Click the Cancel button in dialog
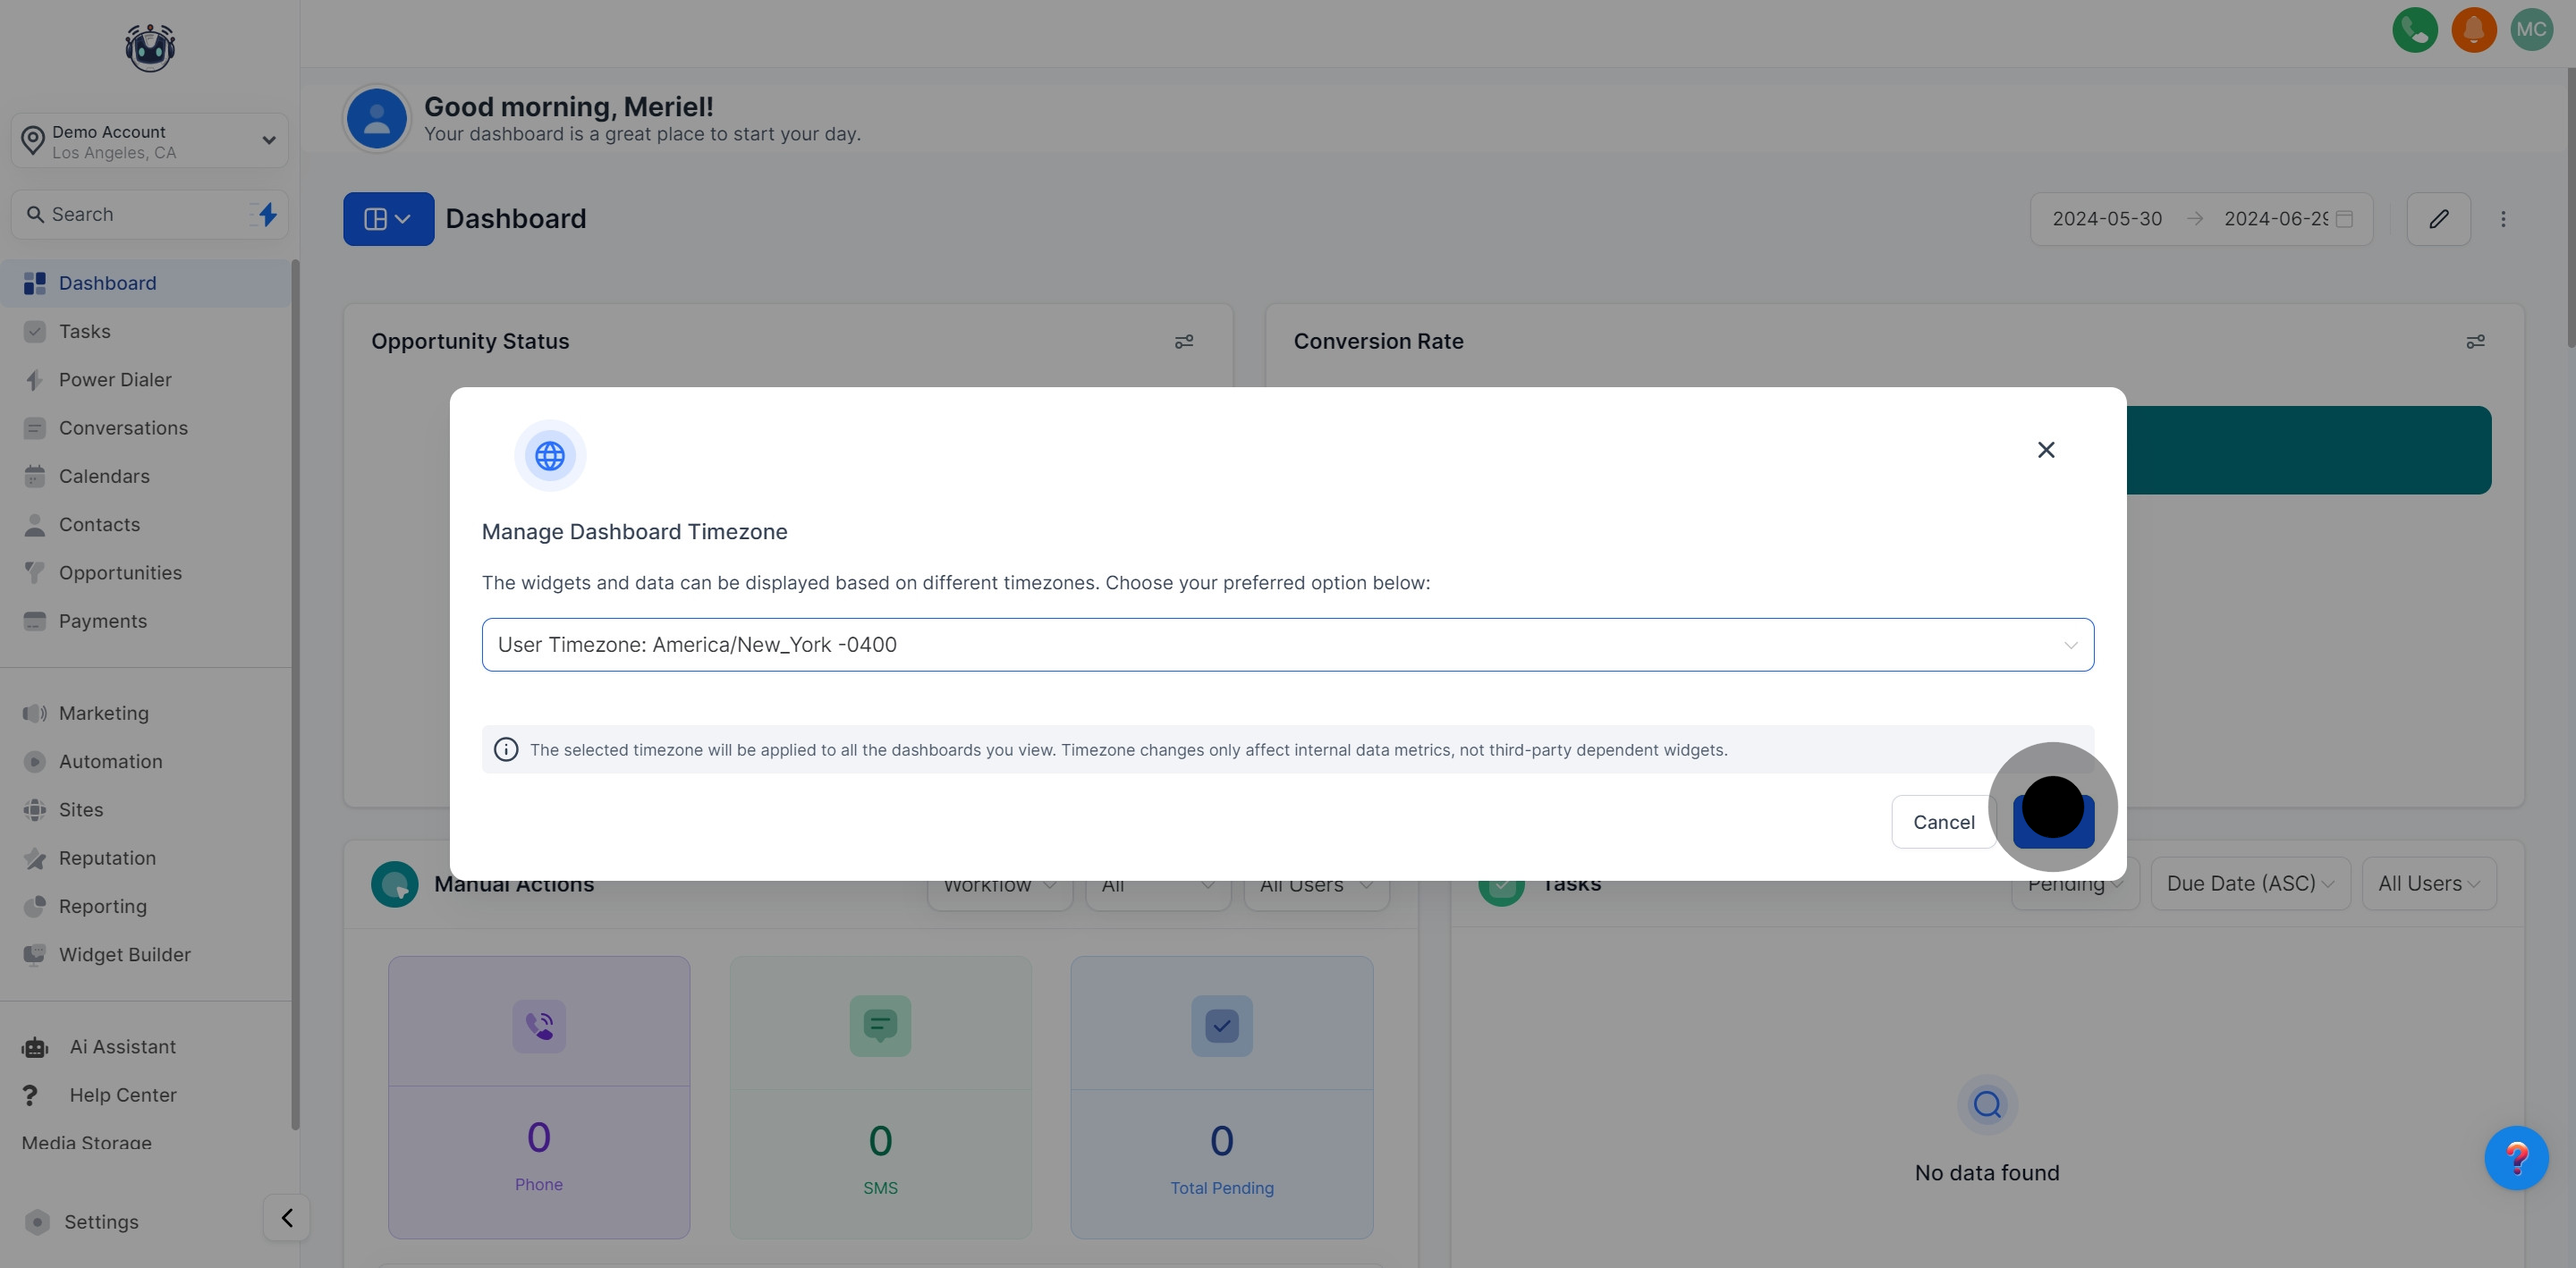 tap(1943, 822)
